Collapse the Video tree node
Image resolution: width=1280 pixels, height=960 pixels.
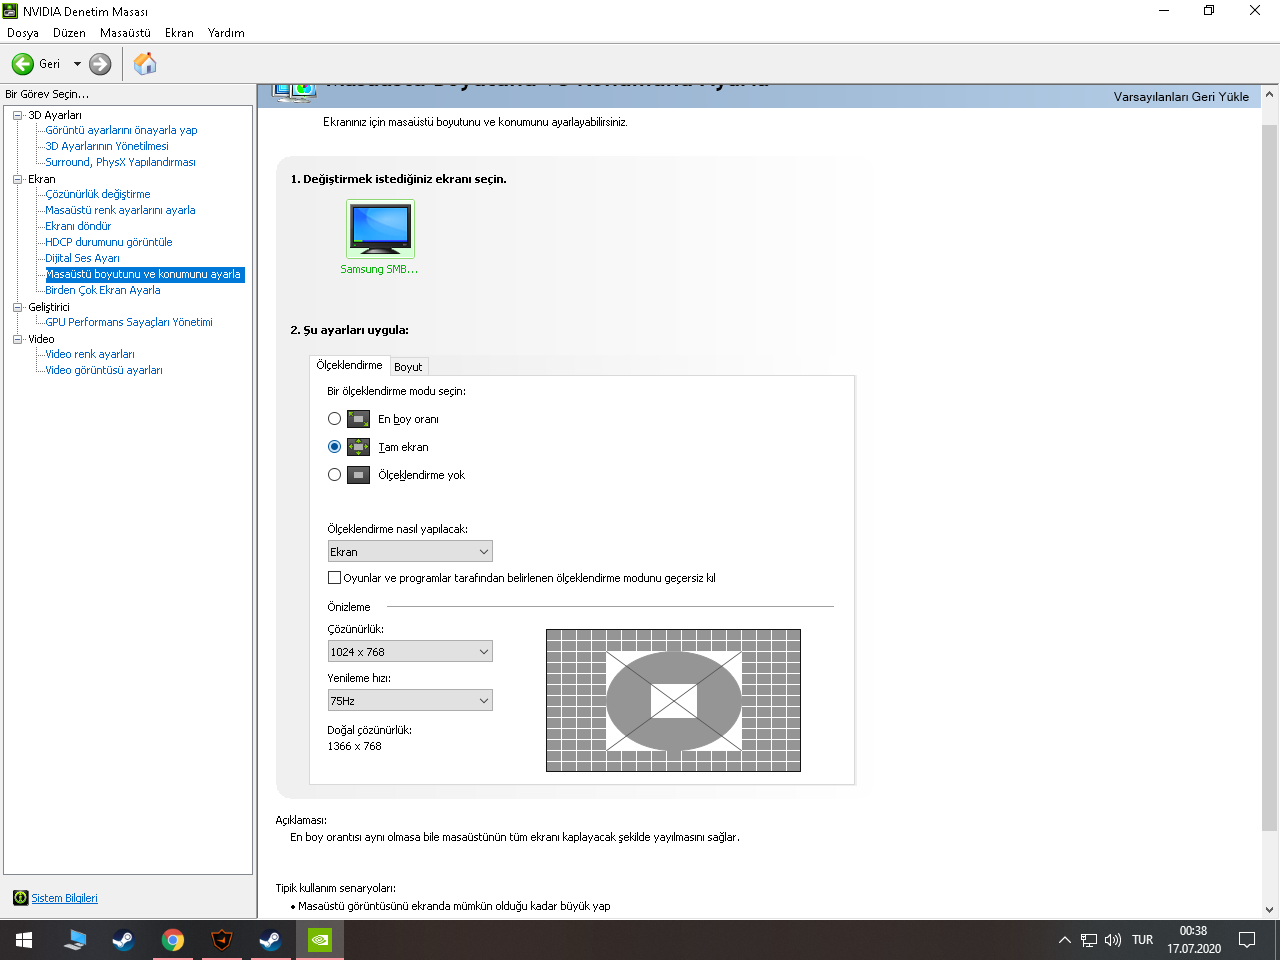click(x=18, y=339)
